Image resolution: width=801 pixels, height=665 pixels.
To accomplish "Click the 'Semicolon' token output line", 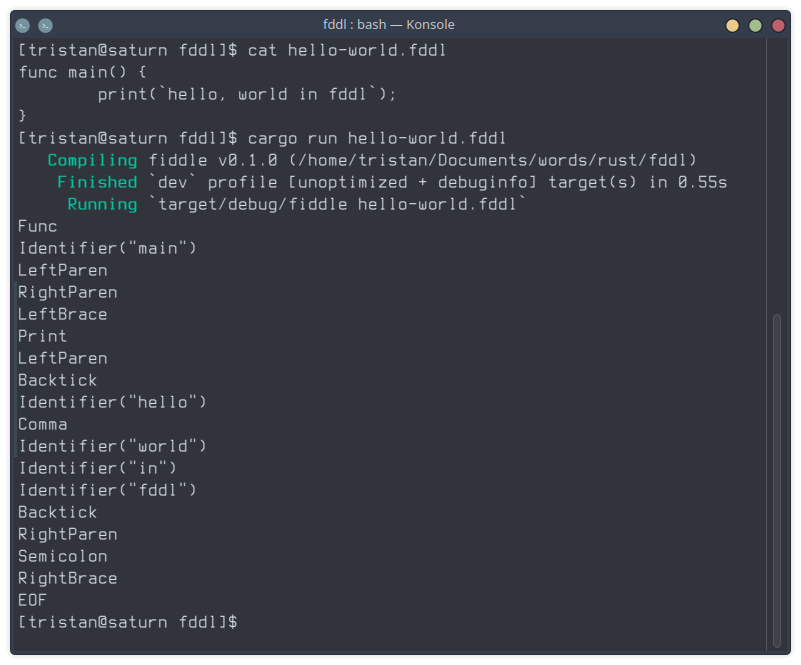I will click(62, 556).
